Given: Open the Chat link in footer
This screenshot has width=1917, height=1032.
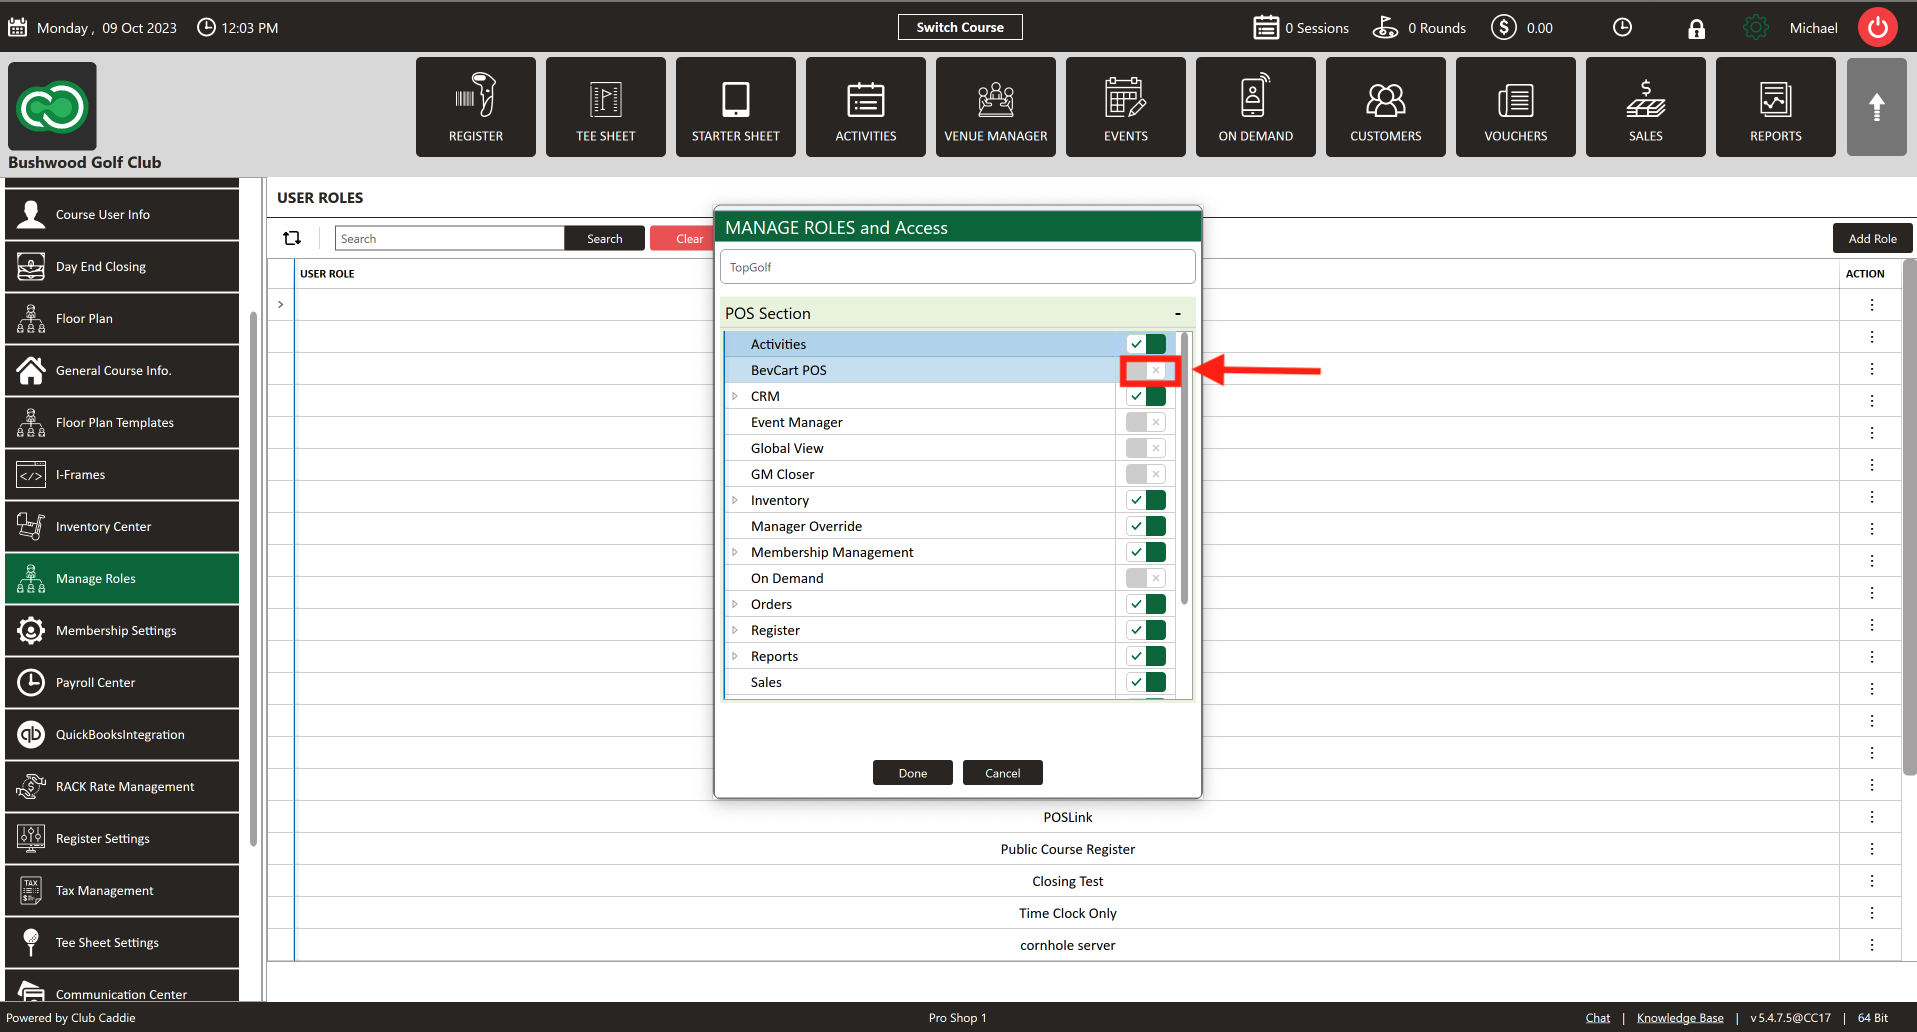Looking at the screenshot, I should (x=1598, y=1018).
